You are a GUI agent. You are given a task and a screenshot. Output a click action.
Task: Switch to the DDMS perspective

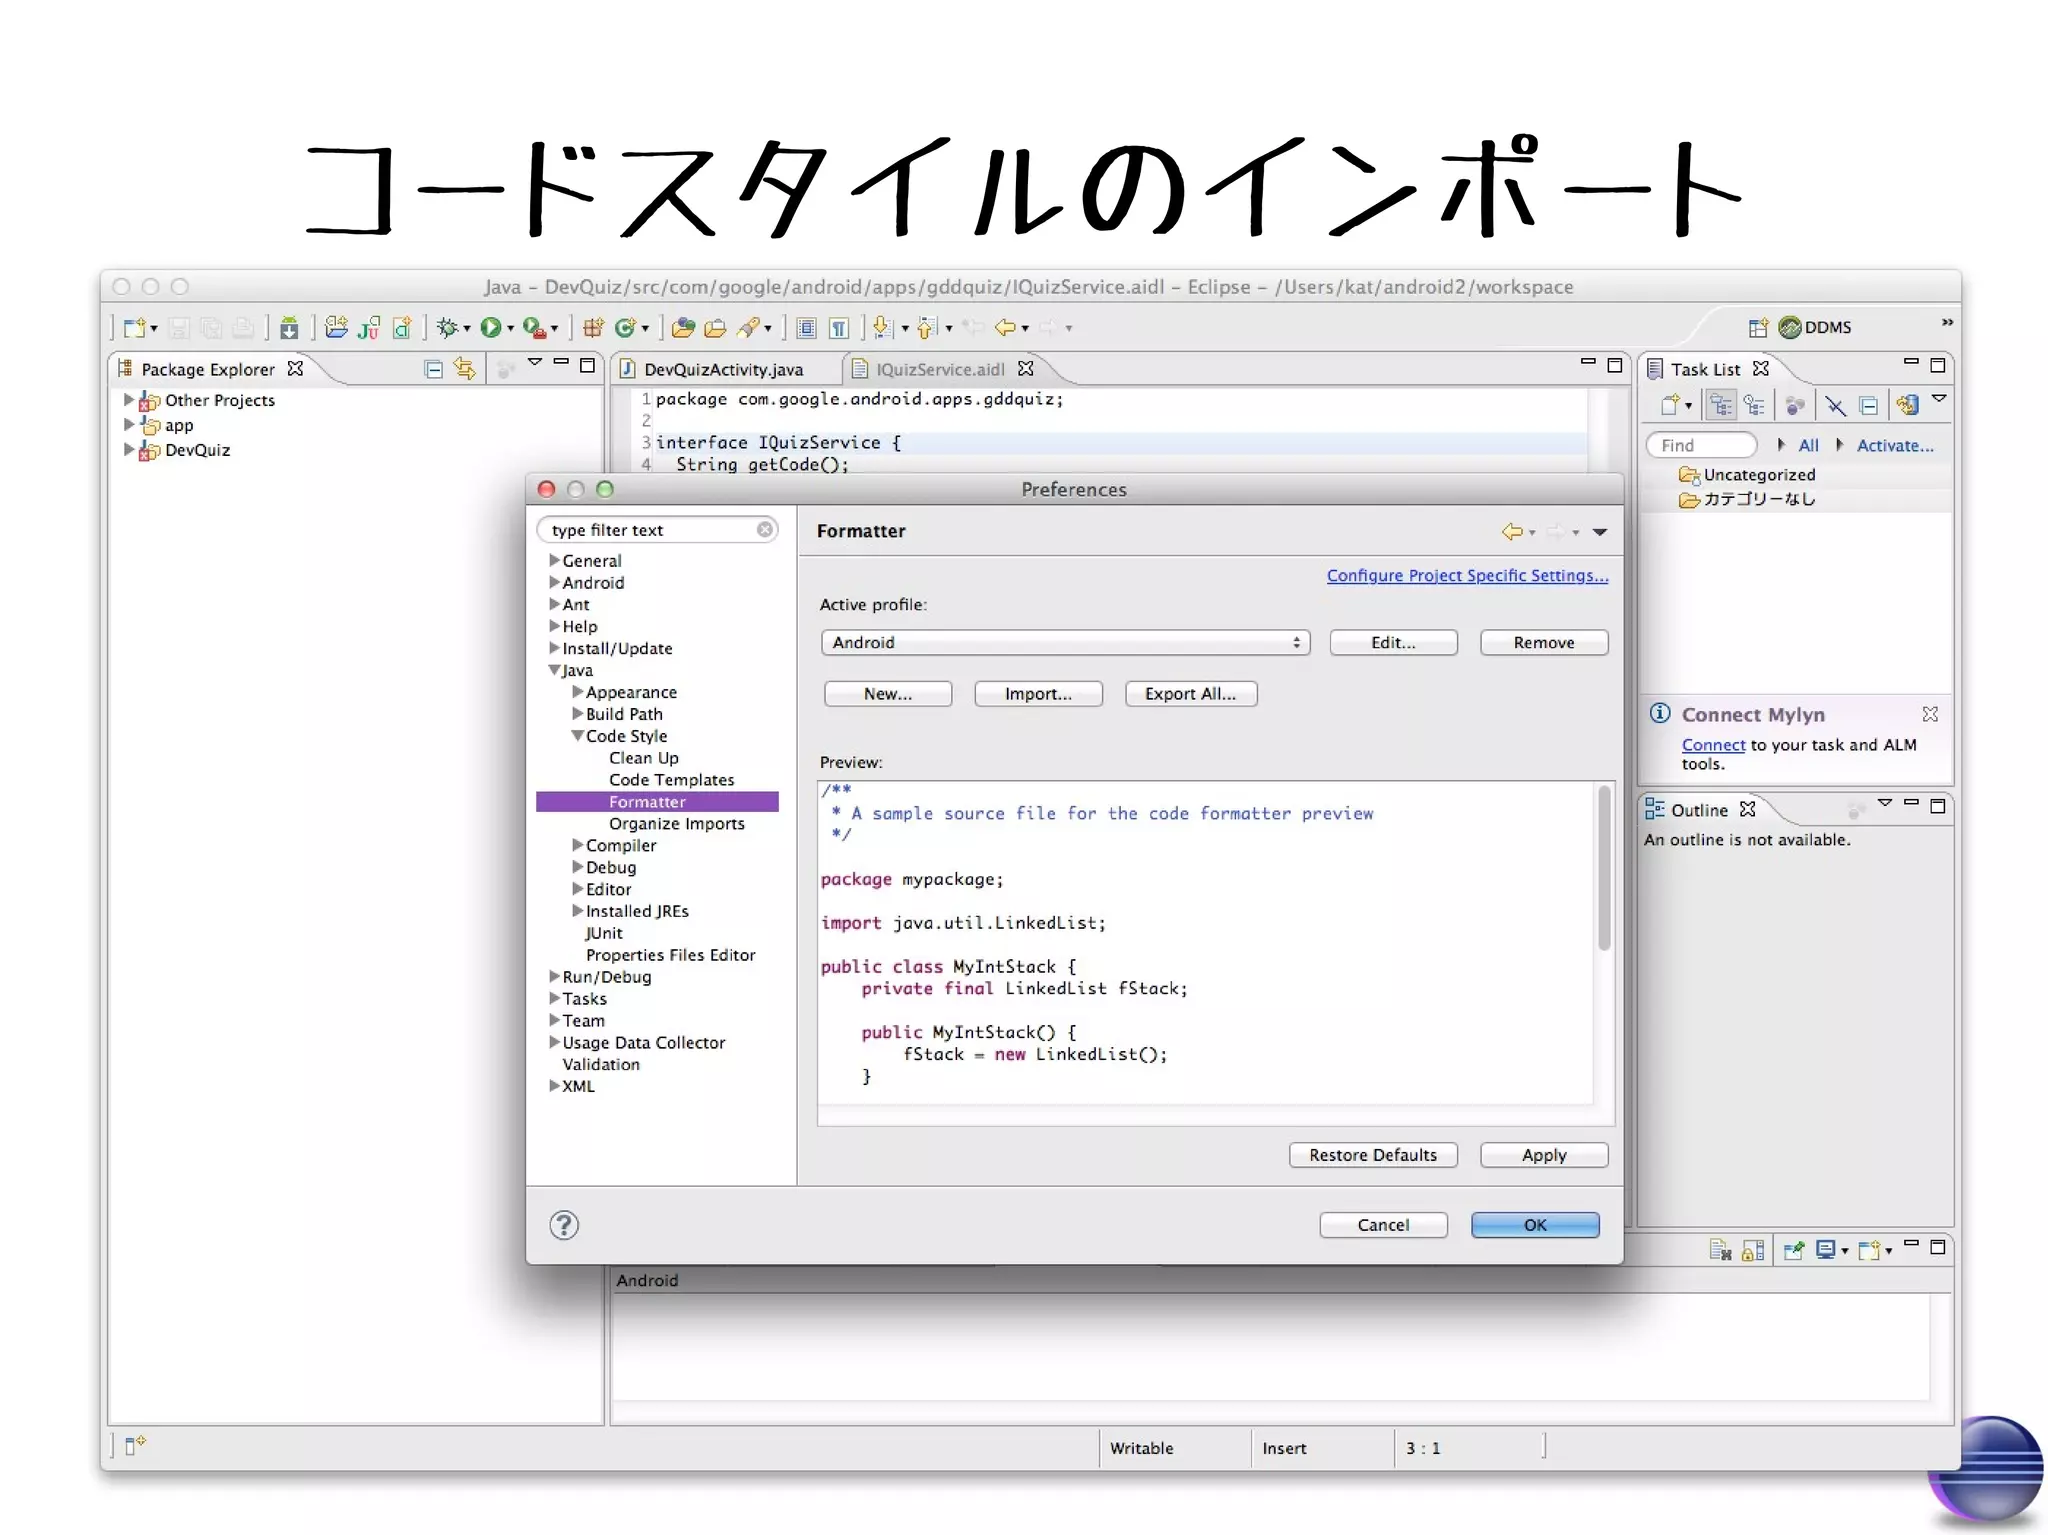[1816, 327]
